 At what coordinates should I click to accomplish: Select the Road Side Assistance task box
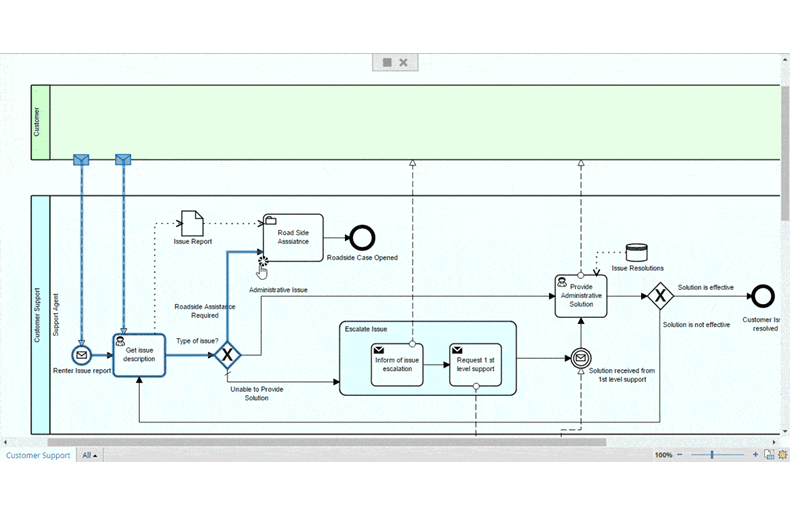pos(293,237)
